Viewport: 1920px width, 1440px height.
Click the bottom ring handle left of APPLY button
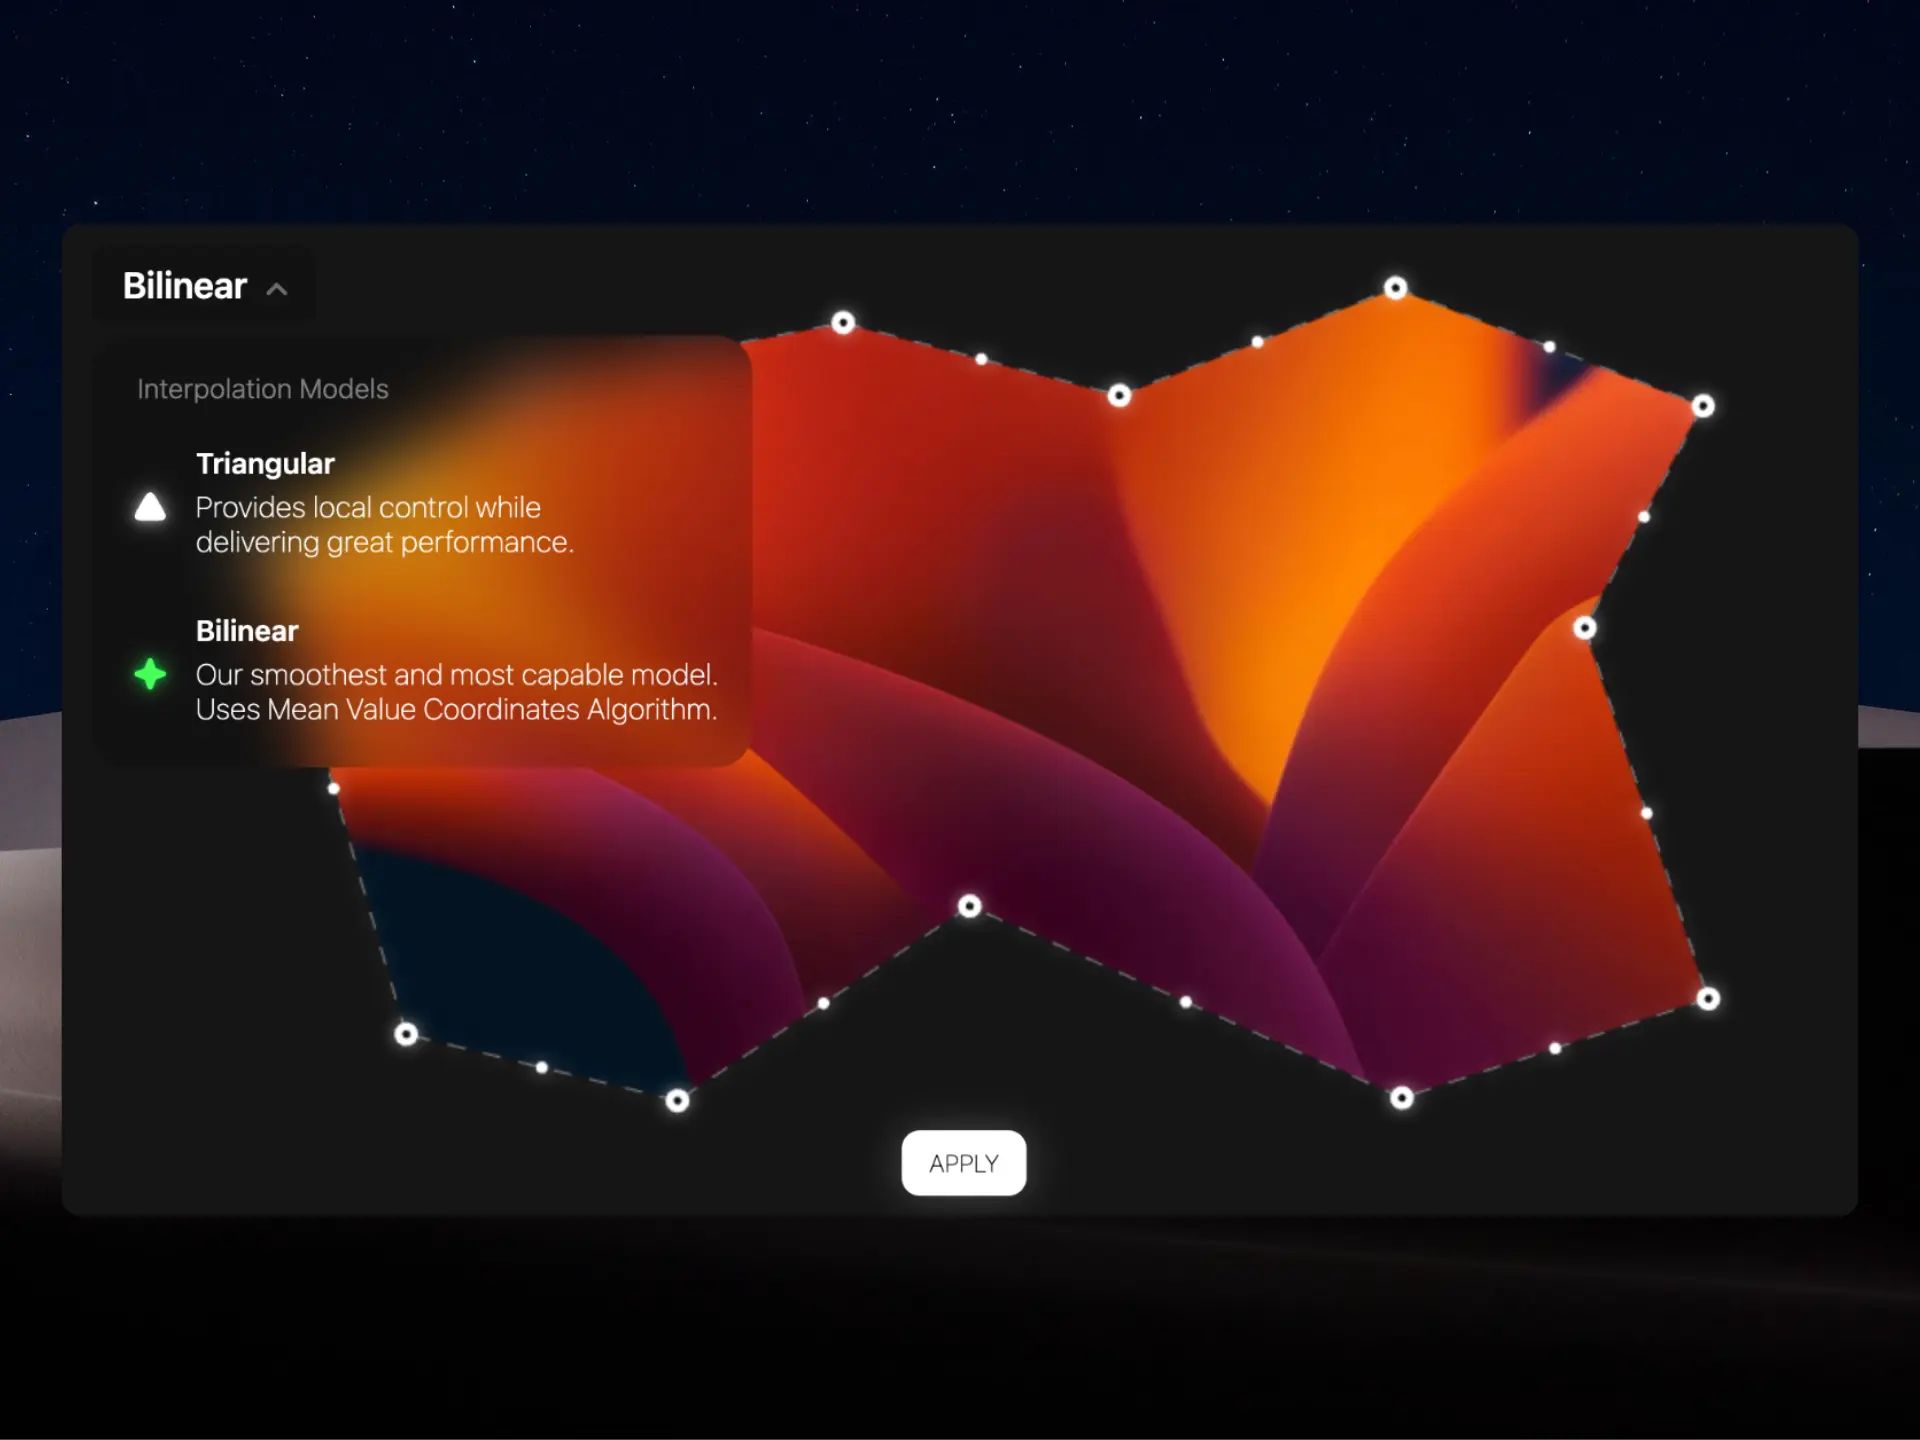(677, 1101)
